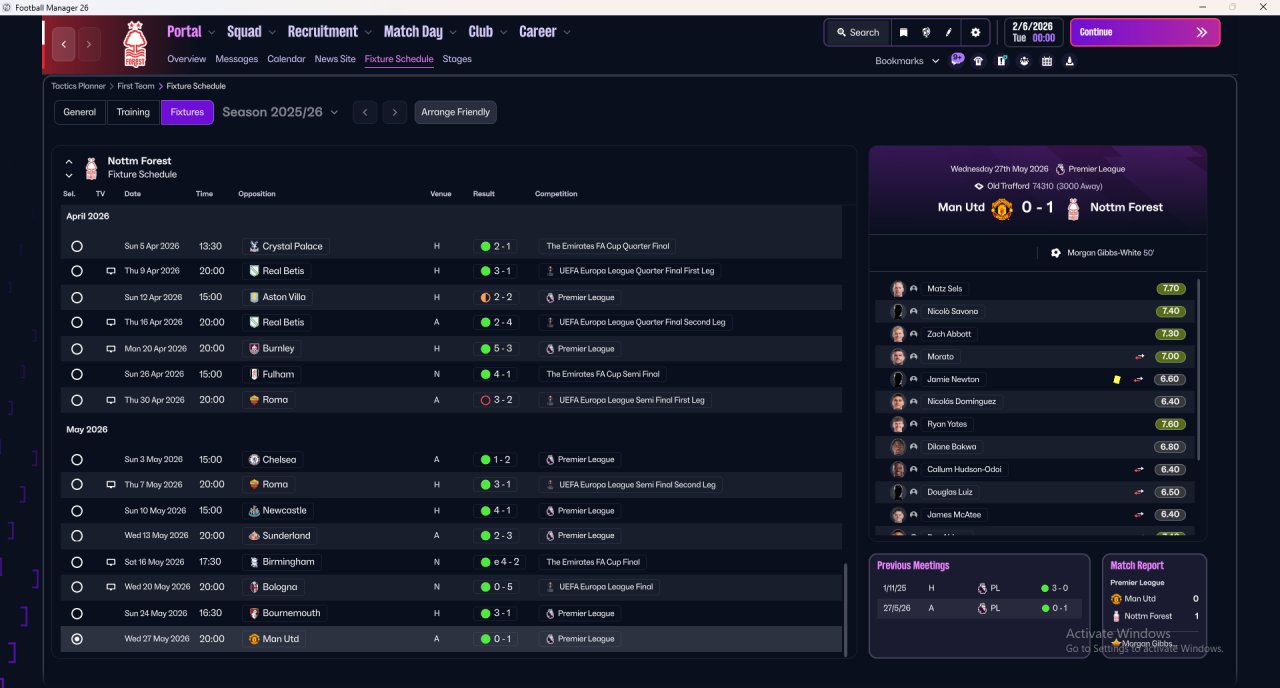Open the Stages tab
This screenshot has width=1280, height=688.
(x=457, y=59)
